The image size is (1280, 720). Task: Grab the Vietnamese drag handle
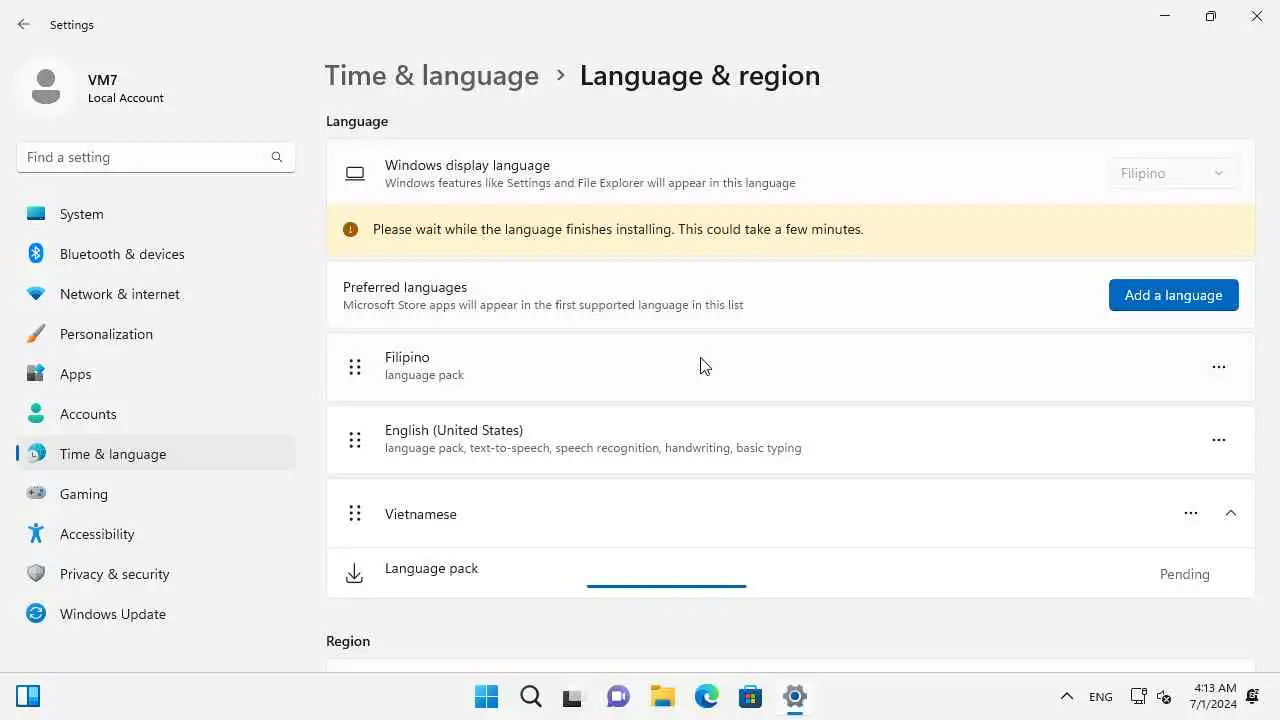coord(355,513)
